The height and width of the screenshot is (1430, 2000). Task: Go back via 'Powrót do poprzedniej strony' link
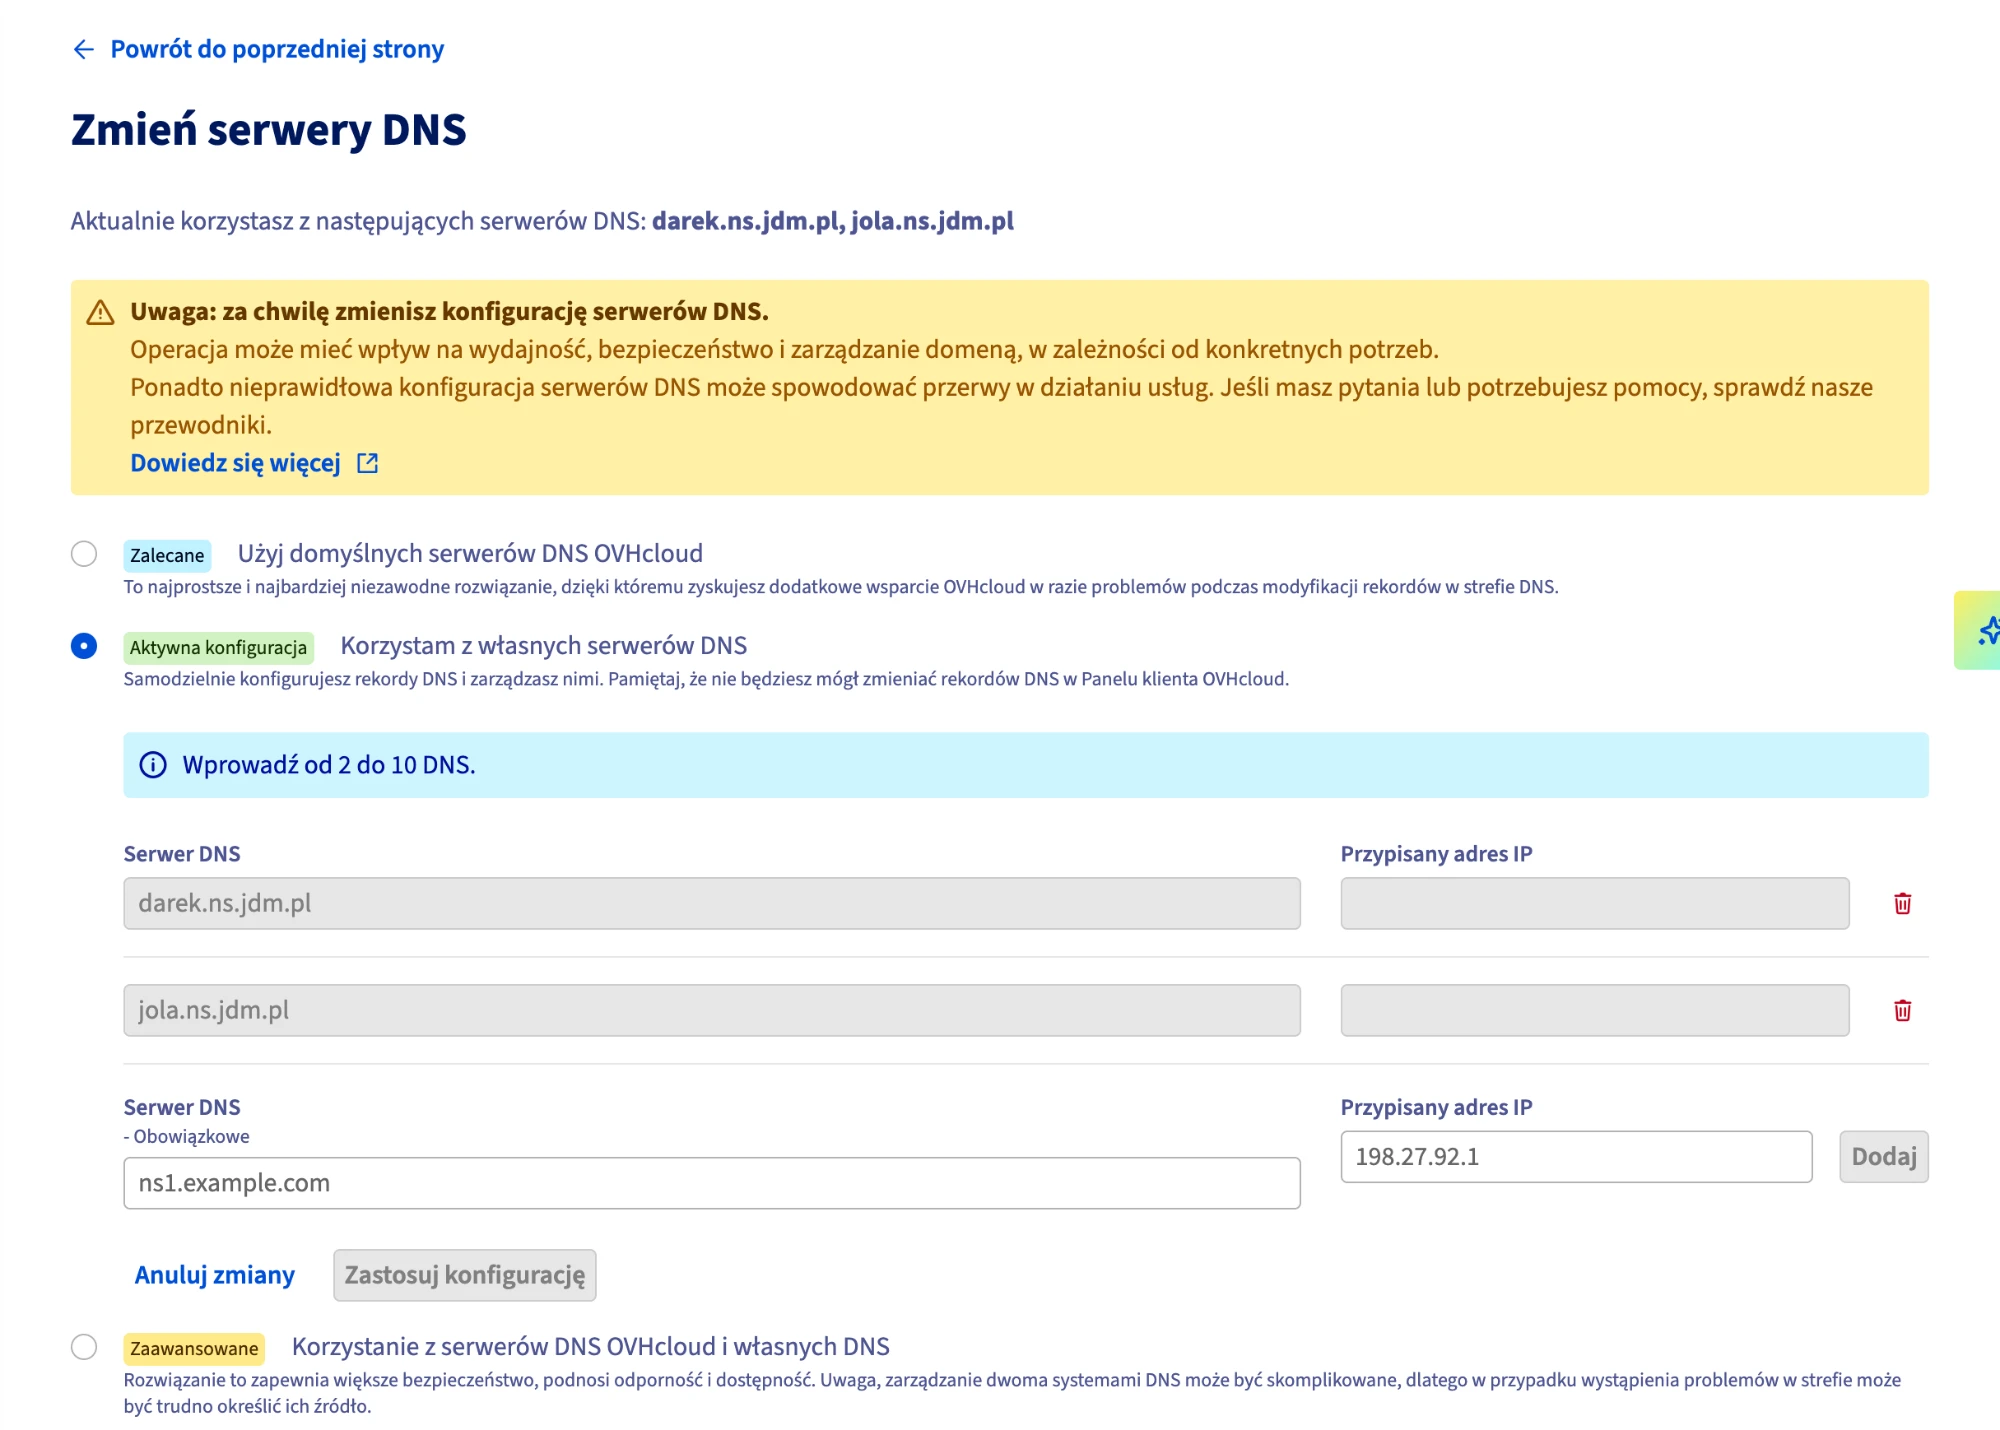(277, 49)
